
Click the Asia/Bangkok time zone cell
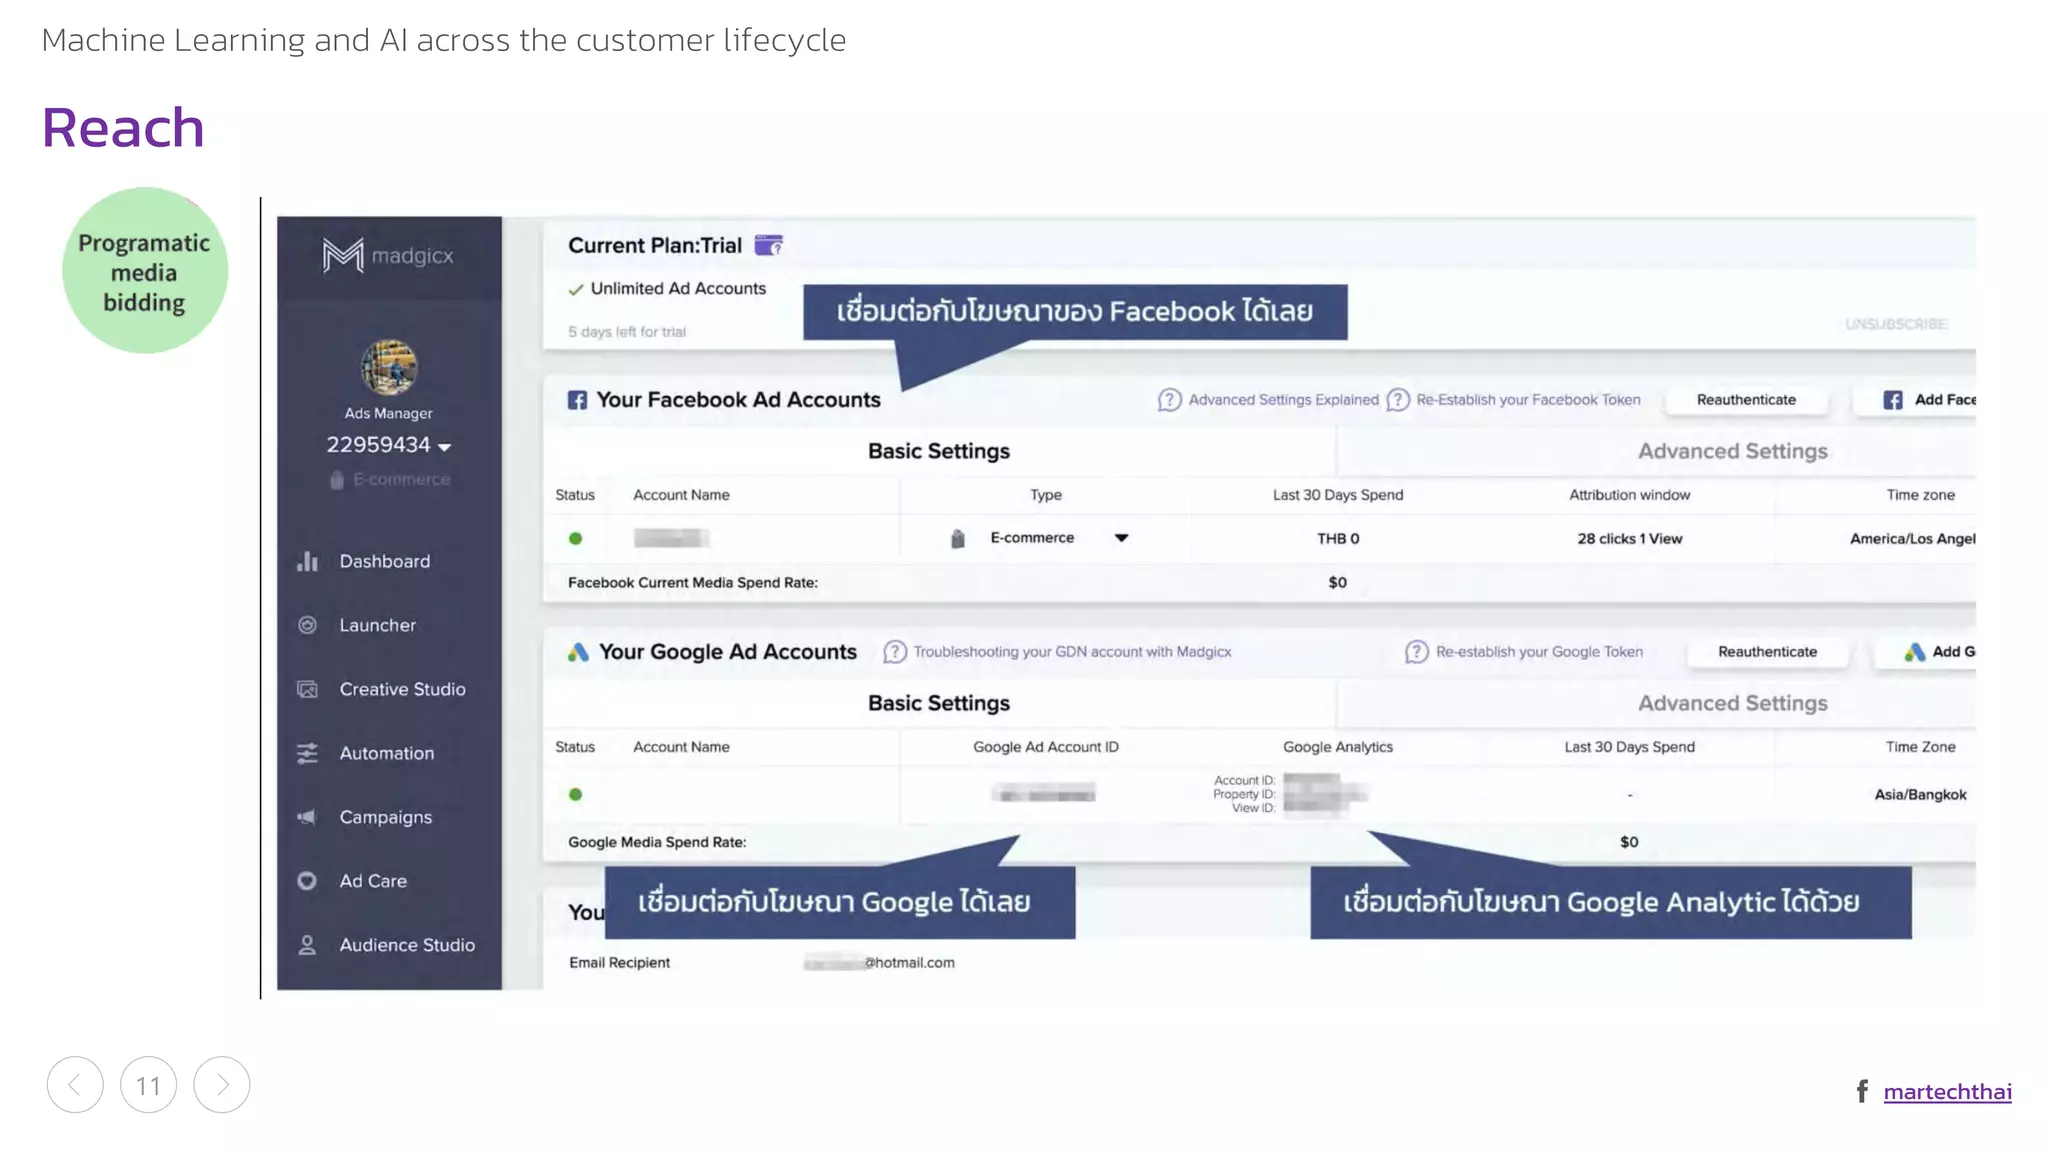click(x=1920, y=795)
